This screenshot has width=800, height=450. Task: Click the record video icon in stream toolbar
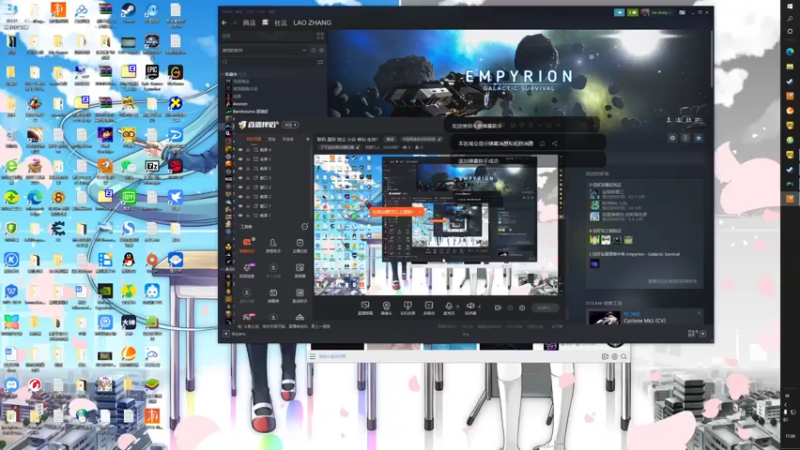(498, 308)
